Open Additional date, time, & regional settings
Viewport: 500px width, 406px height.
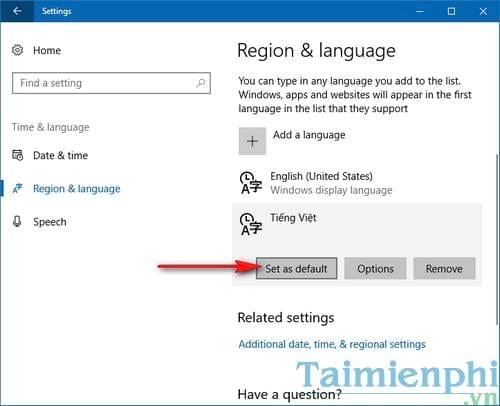[332, 344]
